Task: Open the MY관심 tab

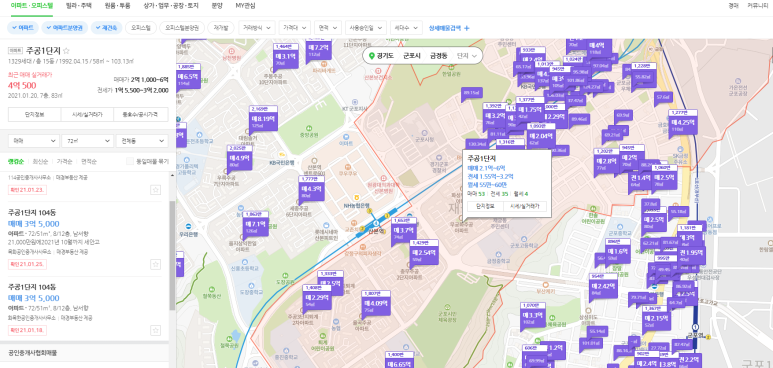Action: pos(246,6)
